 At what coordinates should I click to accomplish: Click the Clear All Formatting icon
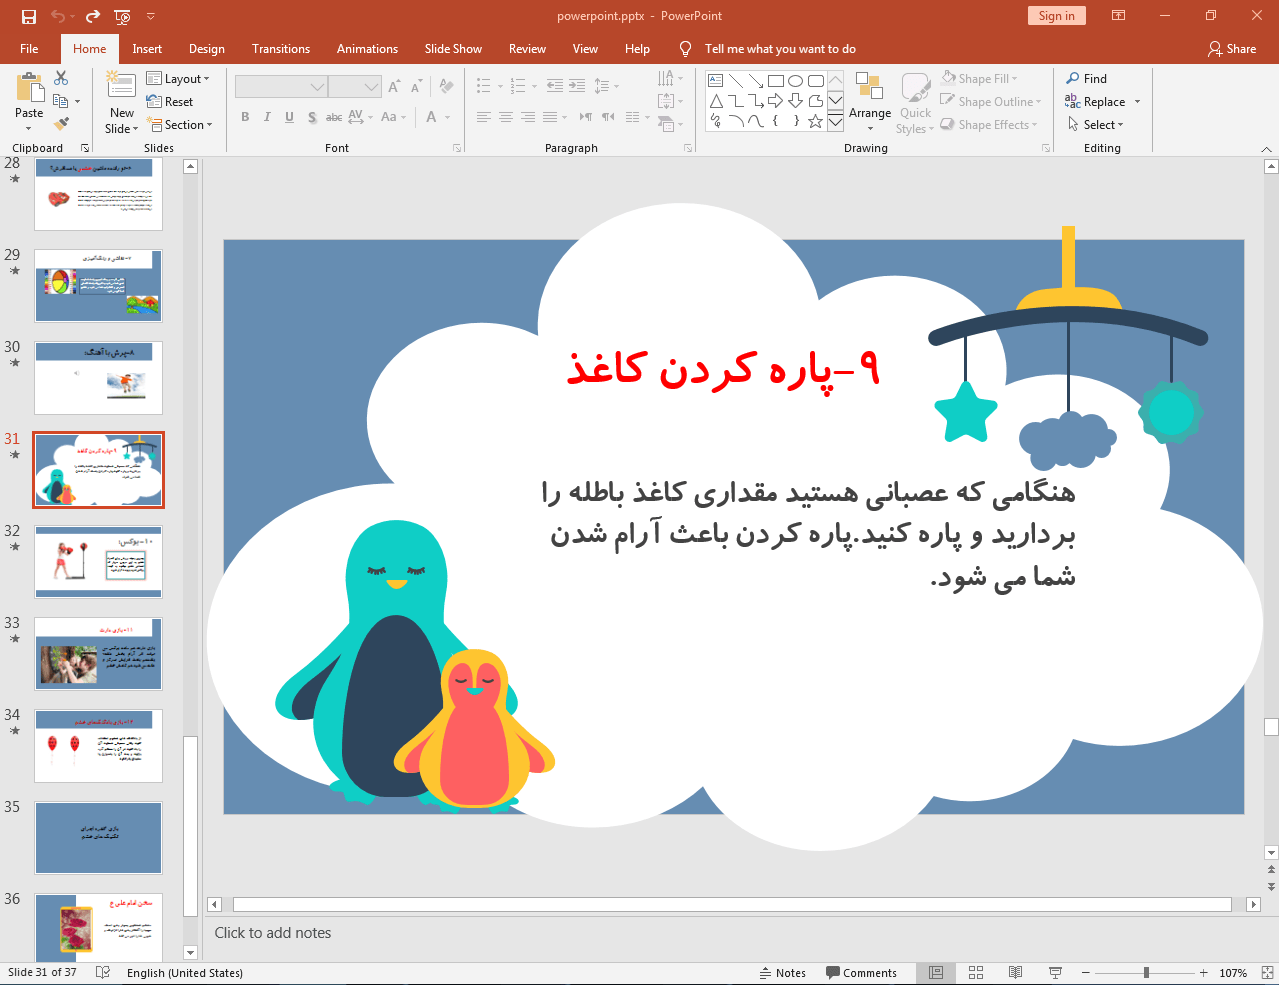pyautogui.click(x=445, y=85)
